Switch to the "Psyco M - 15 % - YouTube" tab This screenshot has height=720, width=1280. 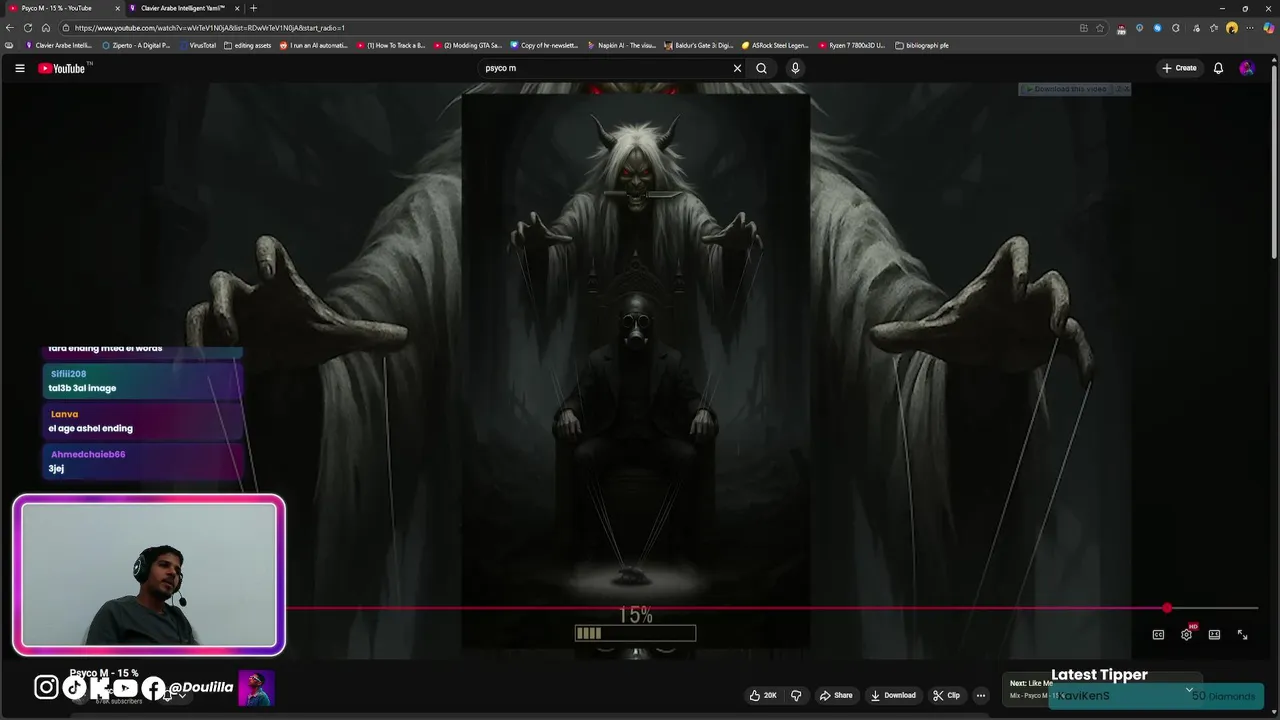point(62,8)
